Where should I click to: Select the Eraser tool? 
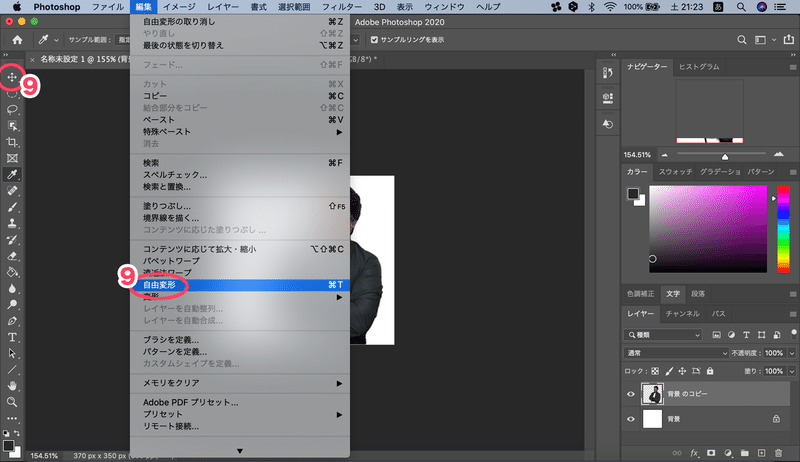(x=12, y=256)
